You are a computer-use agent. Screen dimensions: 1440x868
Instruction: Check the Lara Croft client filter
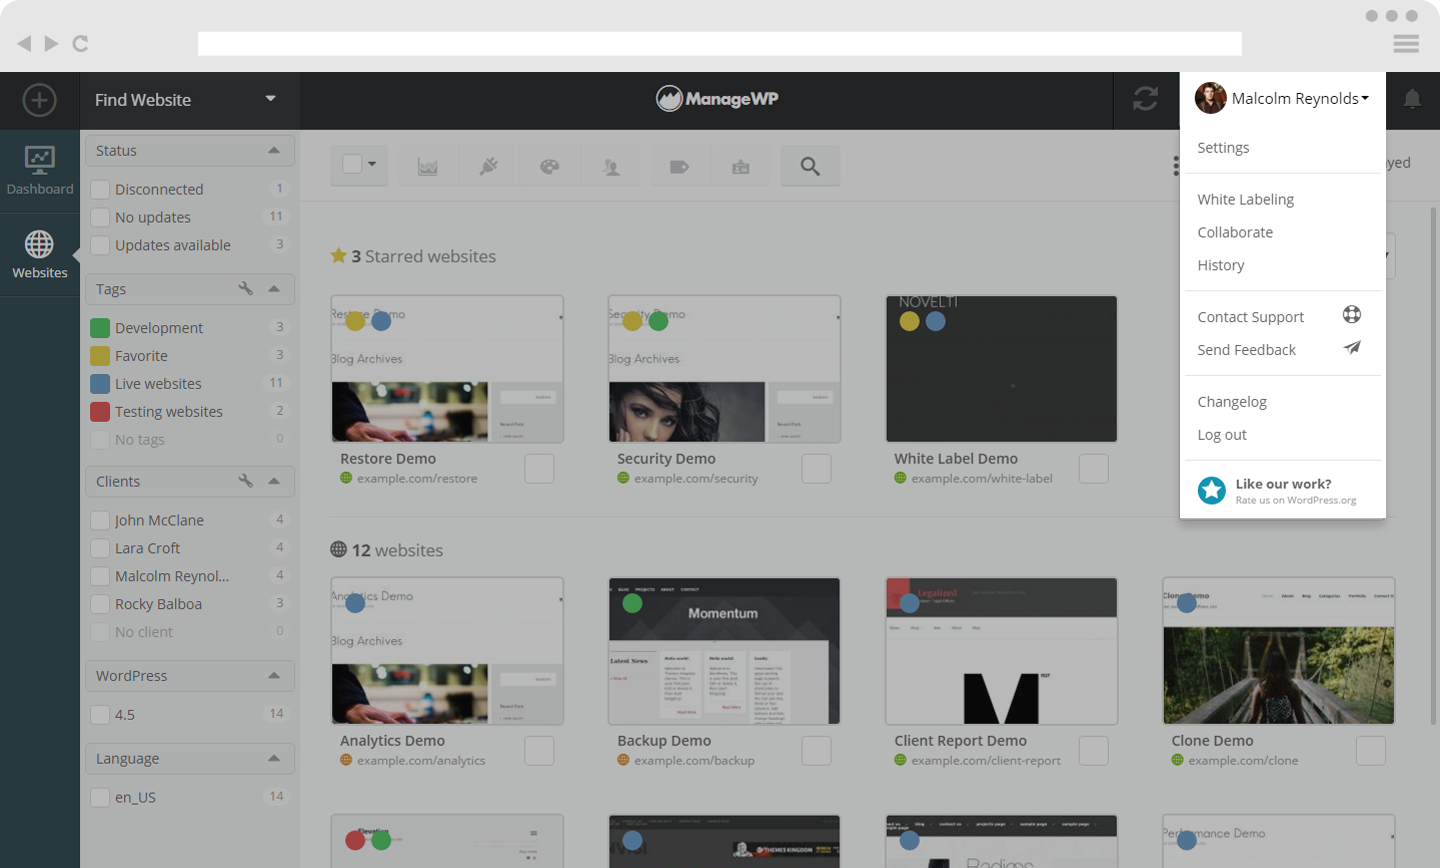[100, 548]
